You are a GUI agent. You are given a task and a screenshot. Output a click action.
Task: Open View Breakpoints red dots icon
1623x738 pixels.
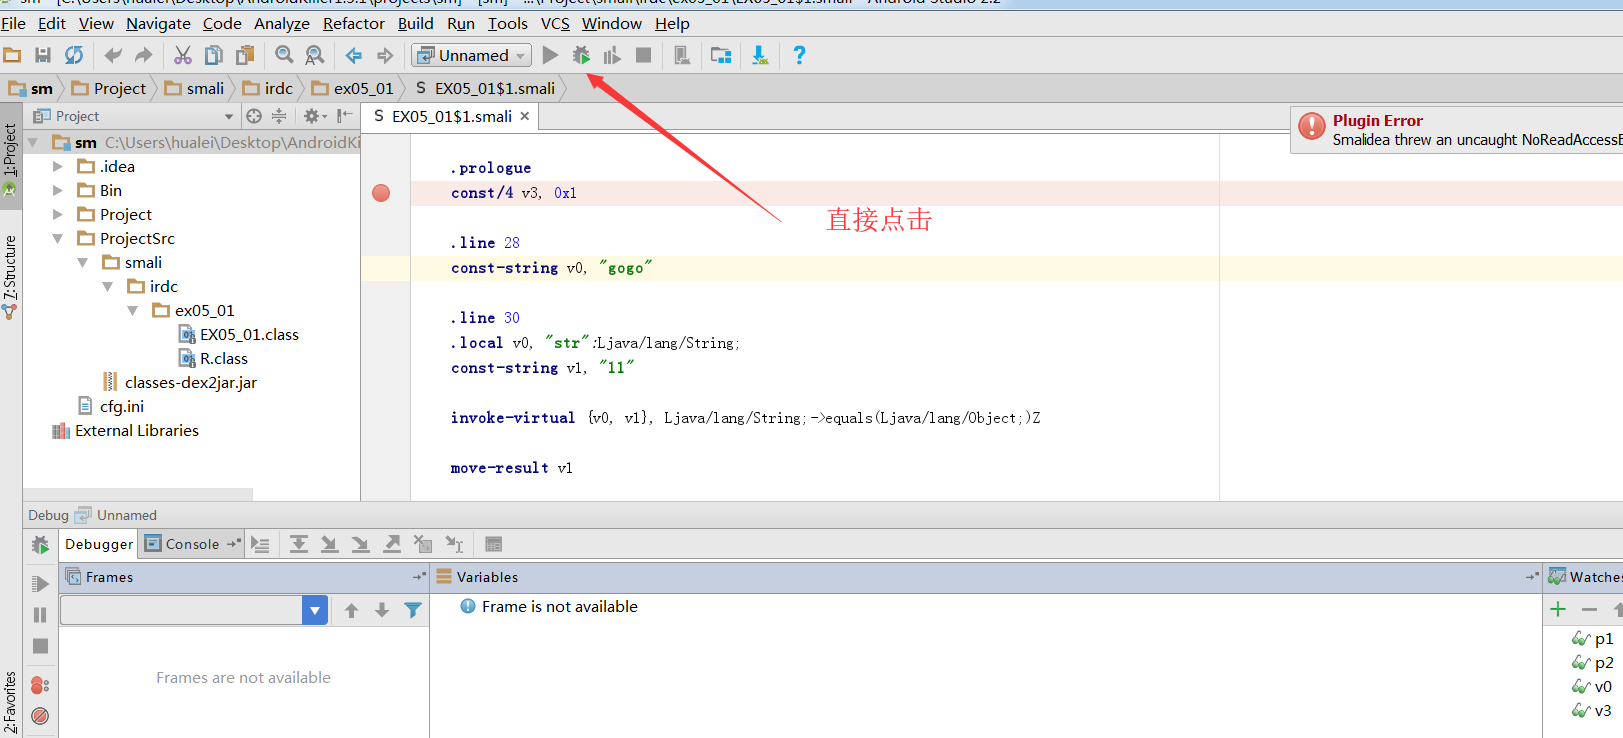(40, 685)
